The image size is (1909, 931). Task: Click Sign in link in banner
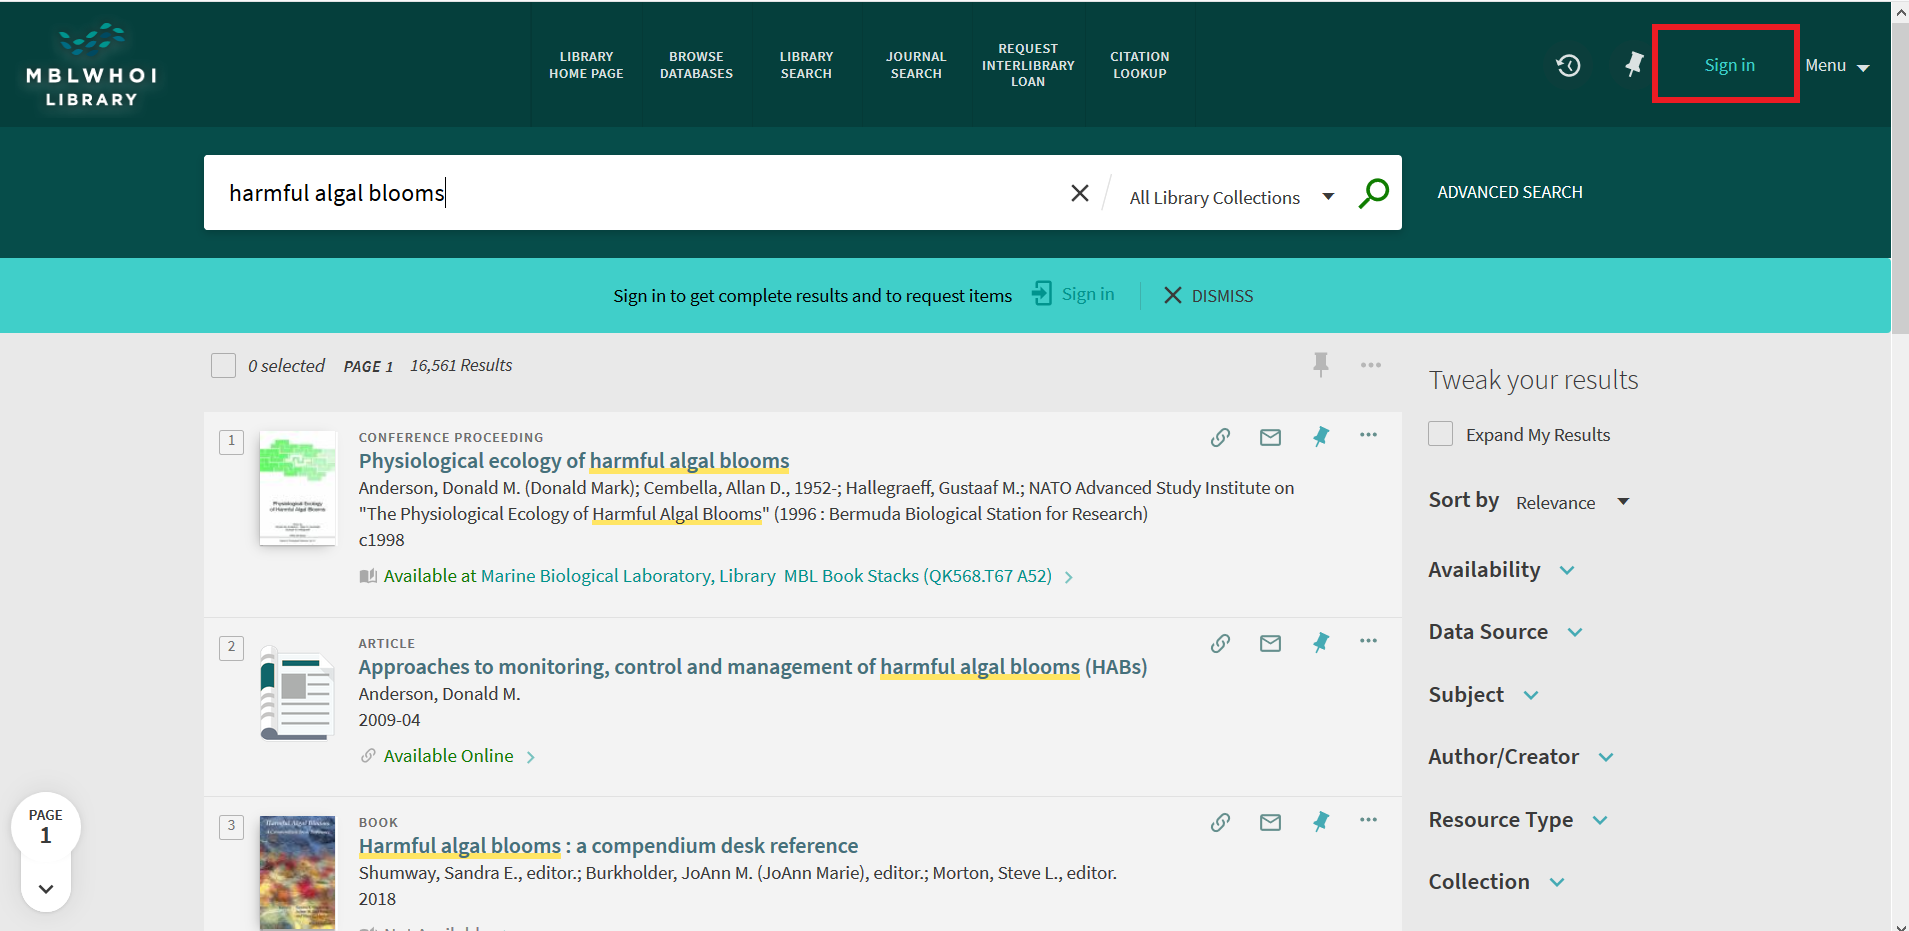(1088, 294)
